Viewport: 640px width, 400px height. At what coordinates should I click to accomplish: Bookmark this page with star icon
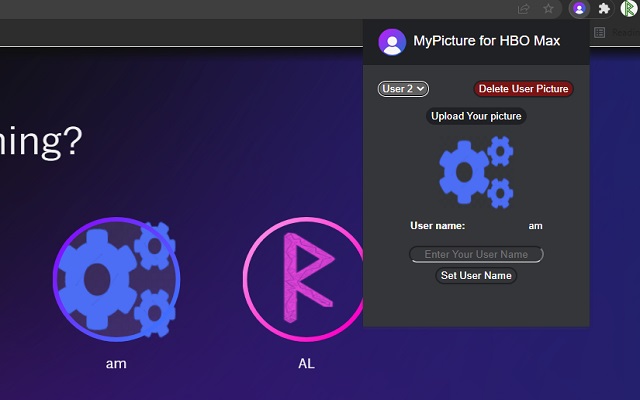(548, 9)
